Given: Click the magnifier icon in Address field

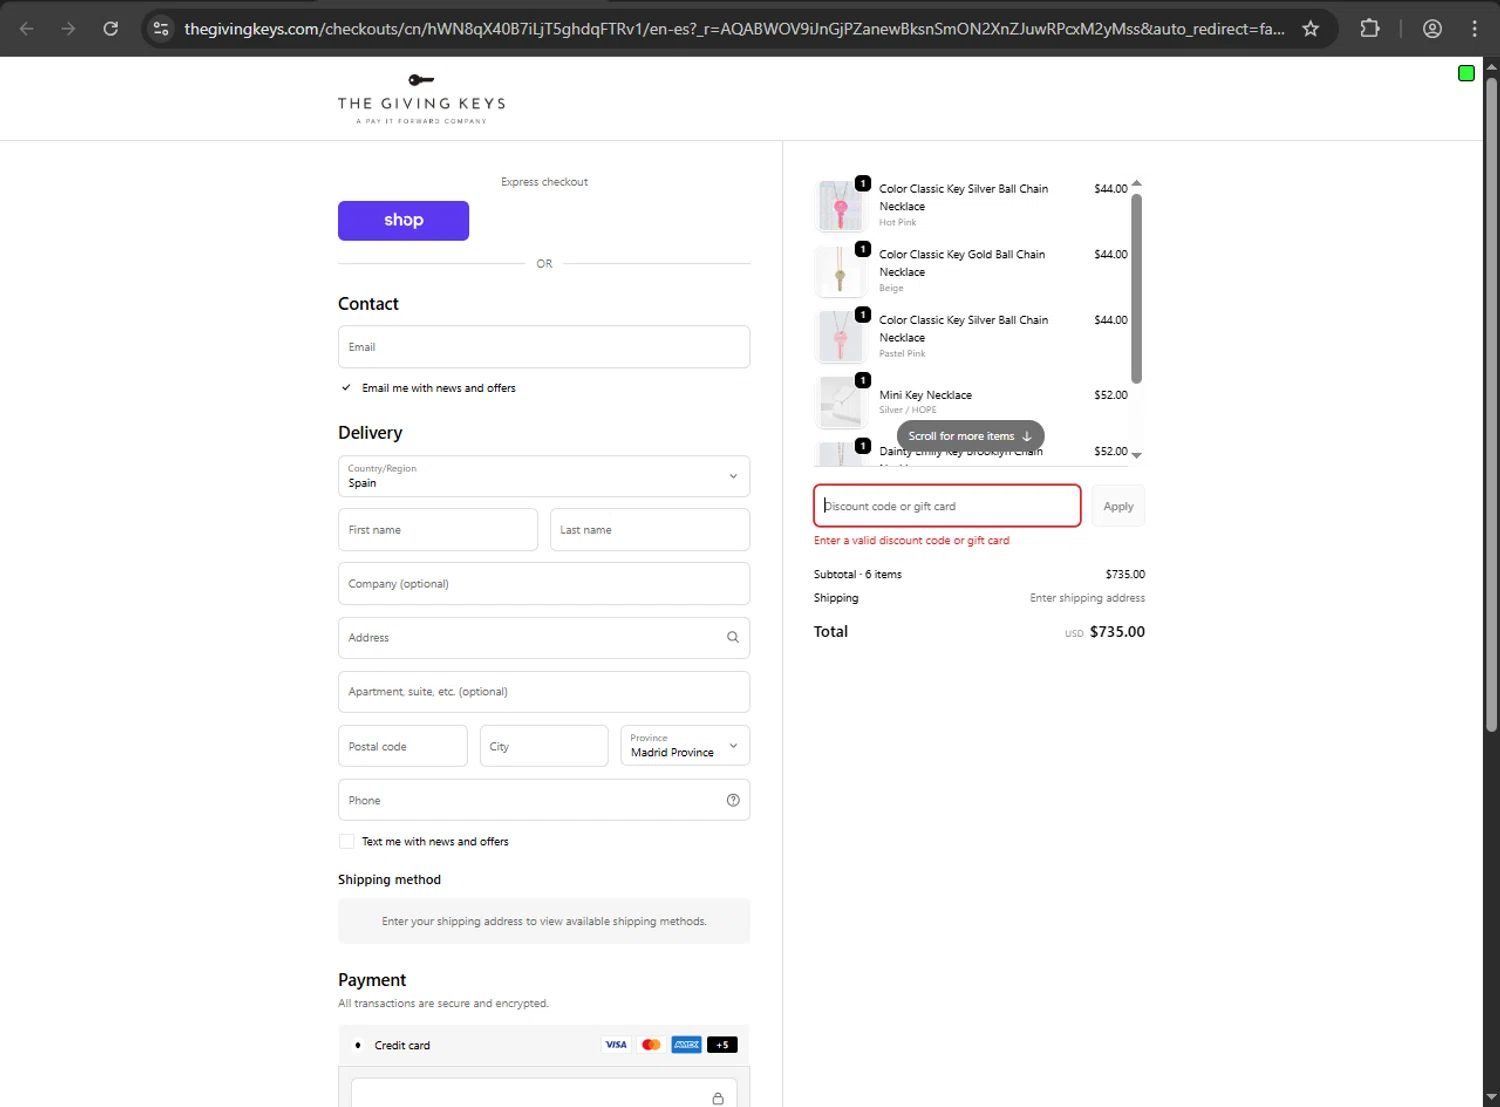Looking at the screenshot, I should coord(732,637).
